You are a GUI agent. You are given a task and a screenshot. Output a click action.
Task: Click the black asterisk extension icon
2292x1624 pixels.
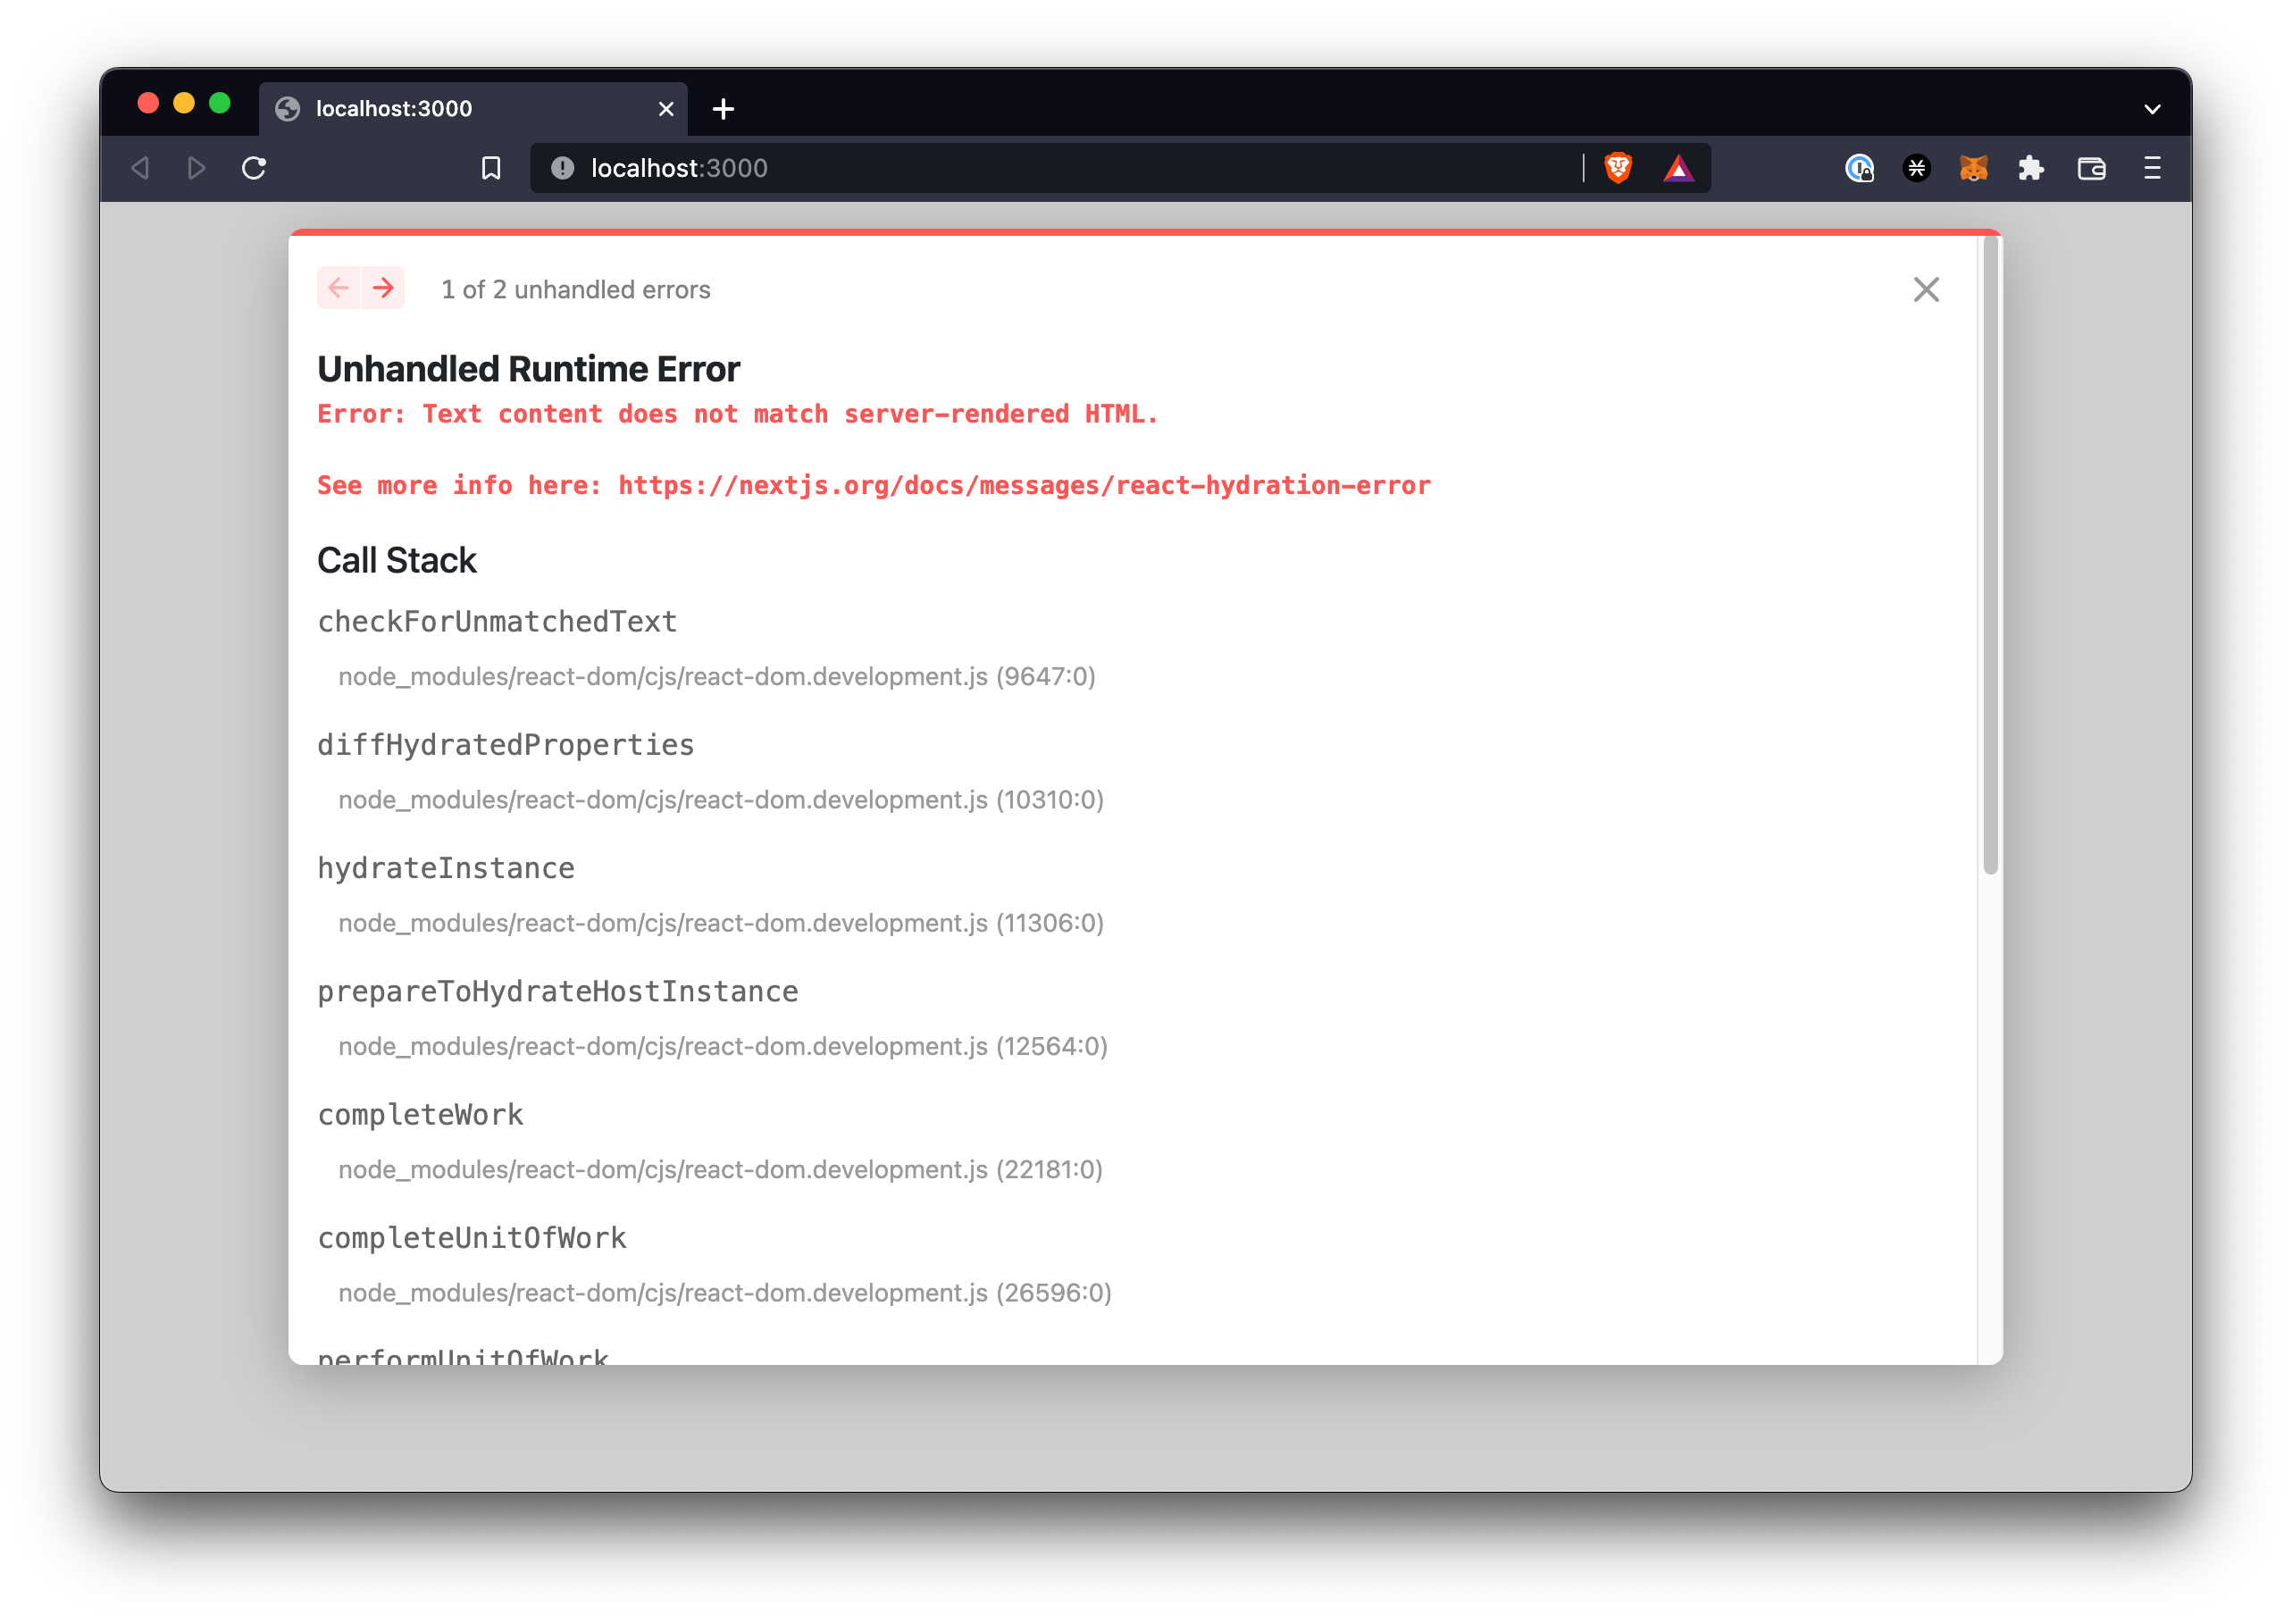(x=1916, y=168)
